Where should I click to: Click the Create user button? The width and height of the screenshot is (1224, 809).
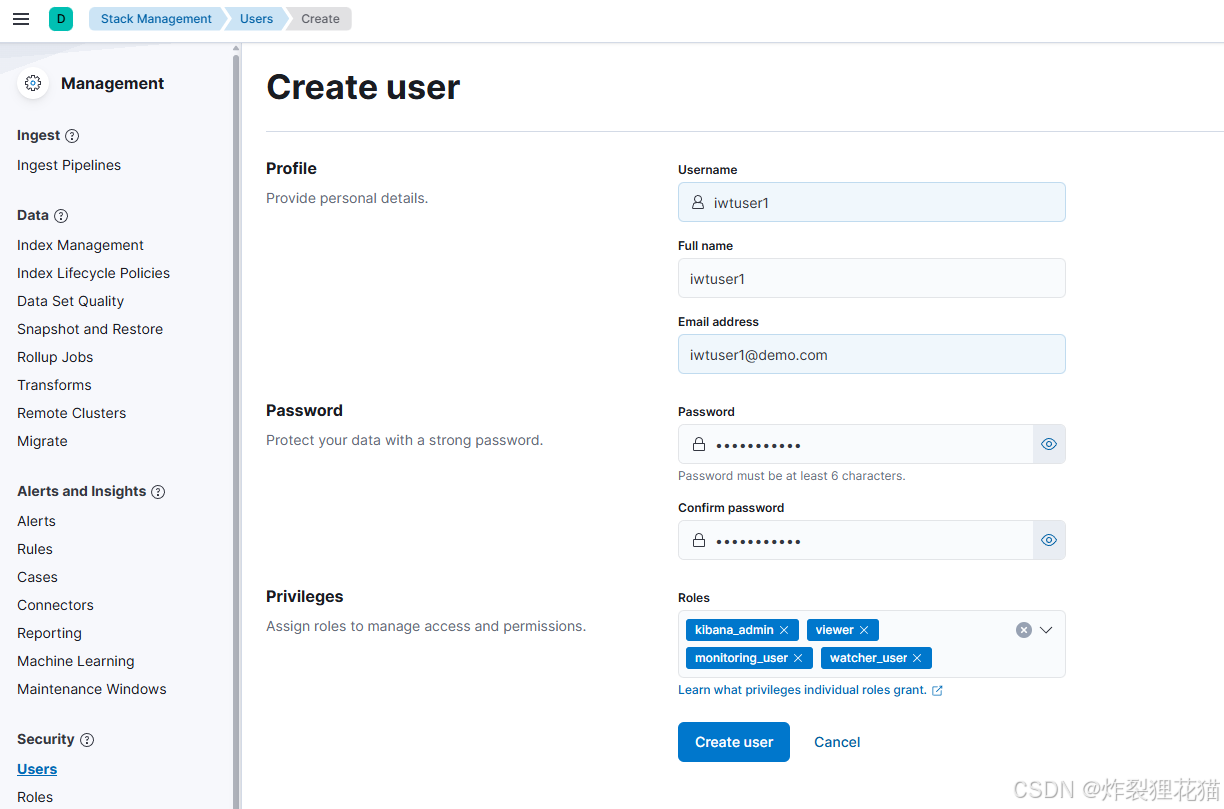(734, 742)
